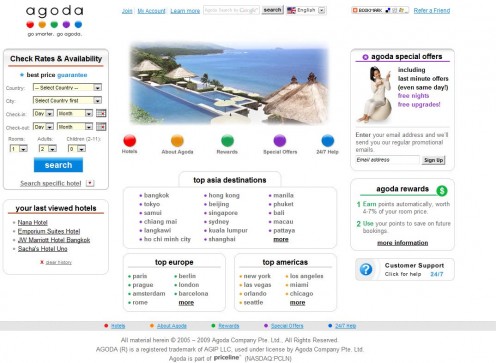Screen dimensions: 496x363
Task: Click the rewards more information link
Action: (403, 243)
